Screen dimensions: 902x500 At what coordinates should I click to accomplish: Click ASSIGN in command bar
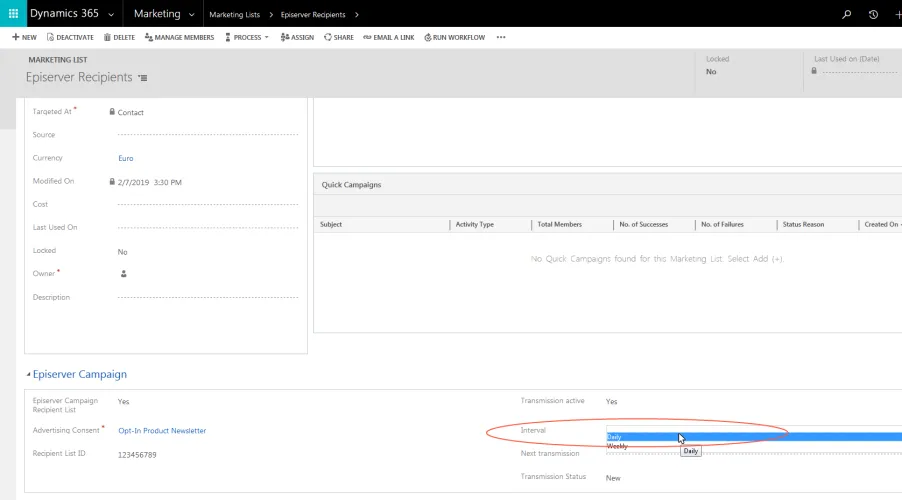pyautogui.click(x=297, y=37)
